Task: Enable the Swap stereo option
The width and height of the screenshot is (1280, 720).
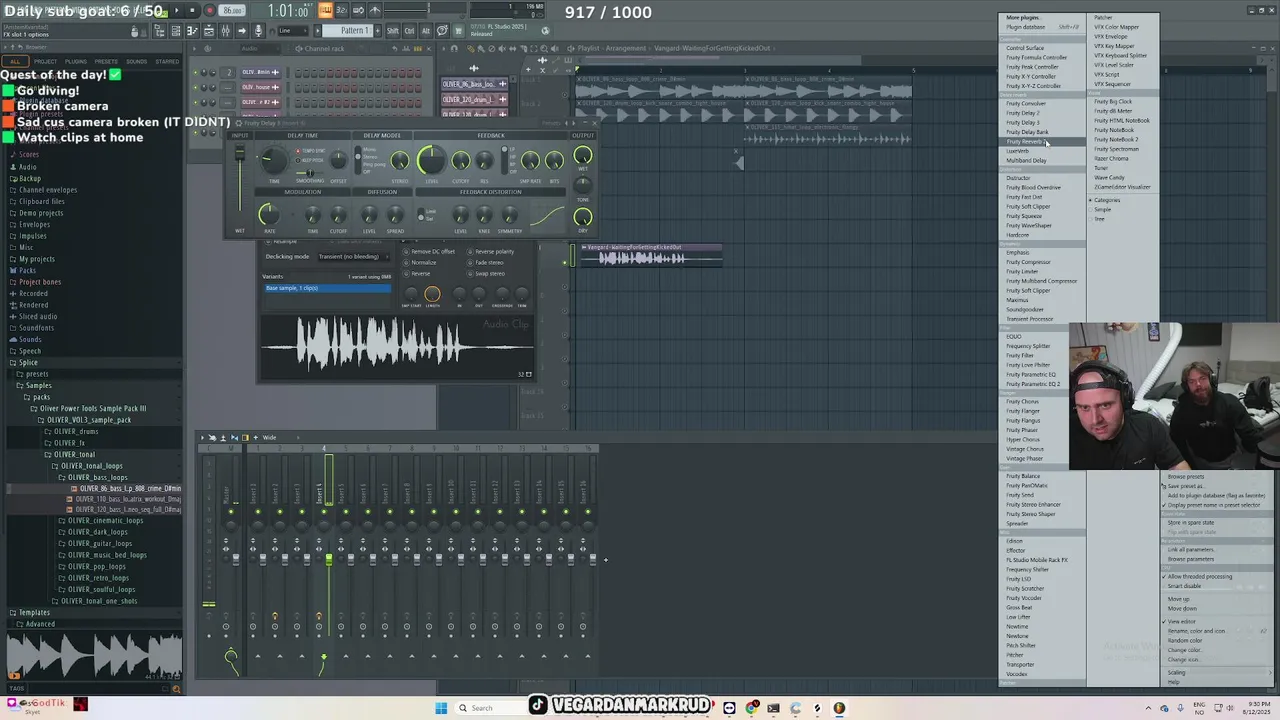Action: 488,274
